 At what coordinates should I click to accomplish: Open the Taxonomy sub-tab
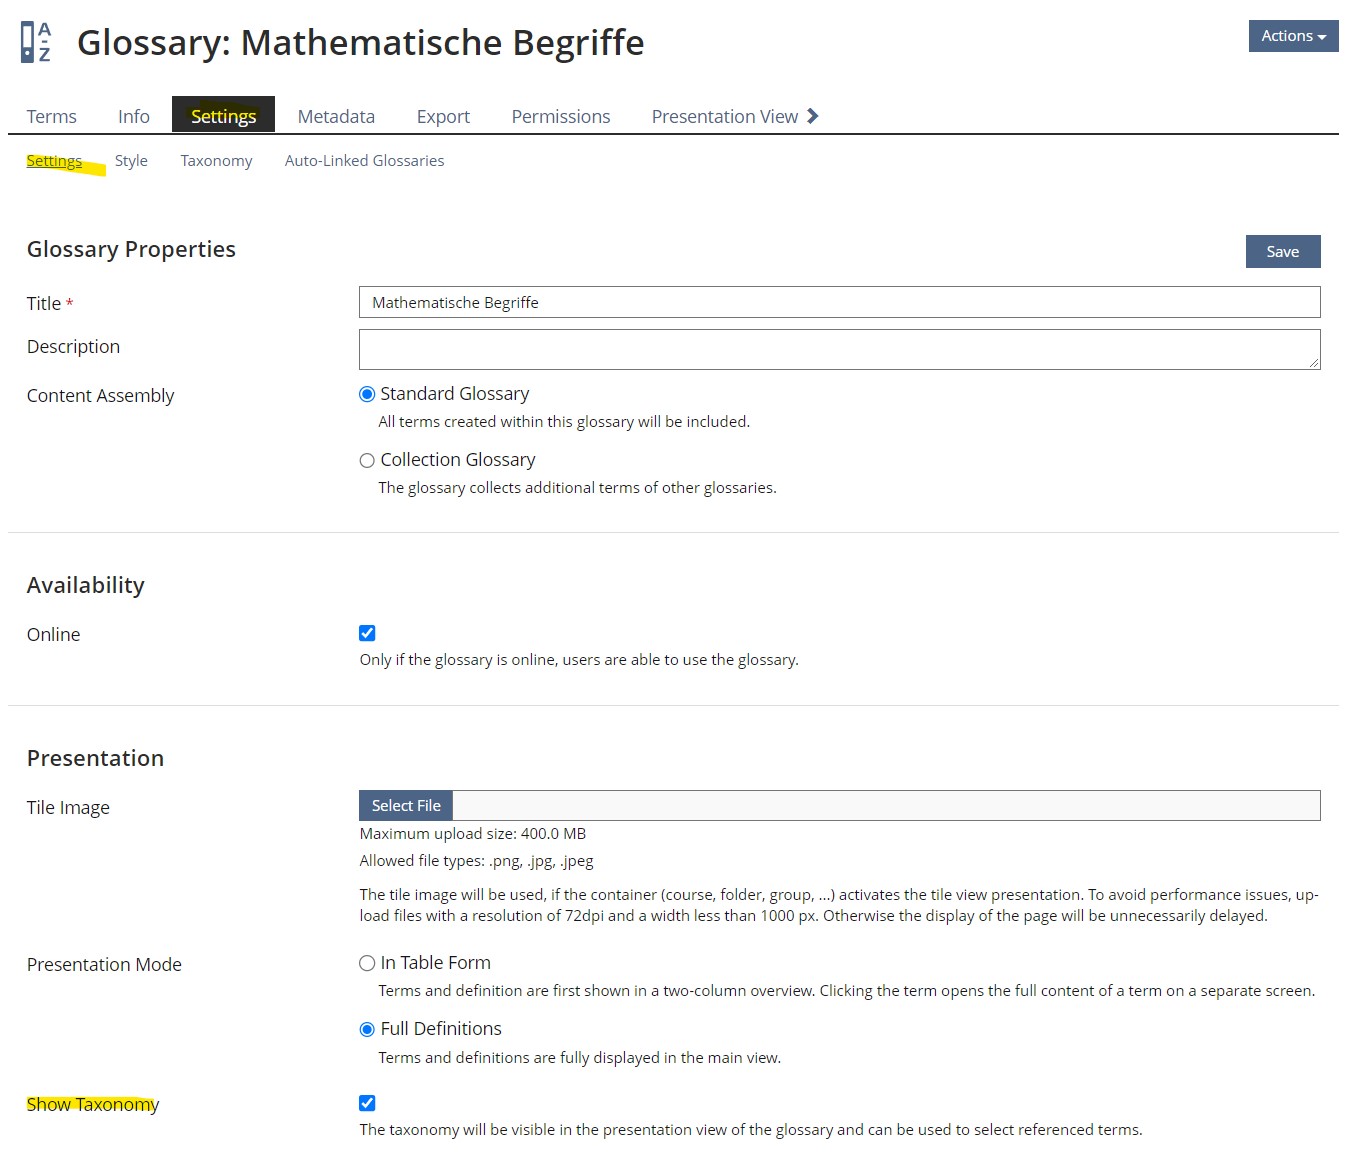216,161
